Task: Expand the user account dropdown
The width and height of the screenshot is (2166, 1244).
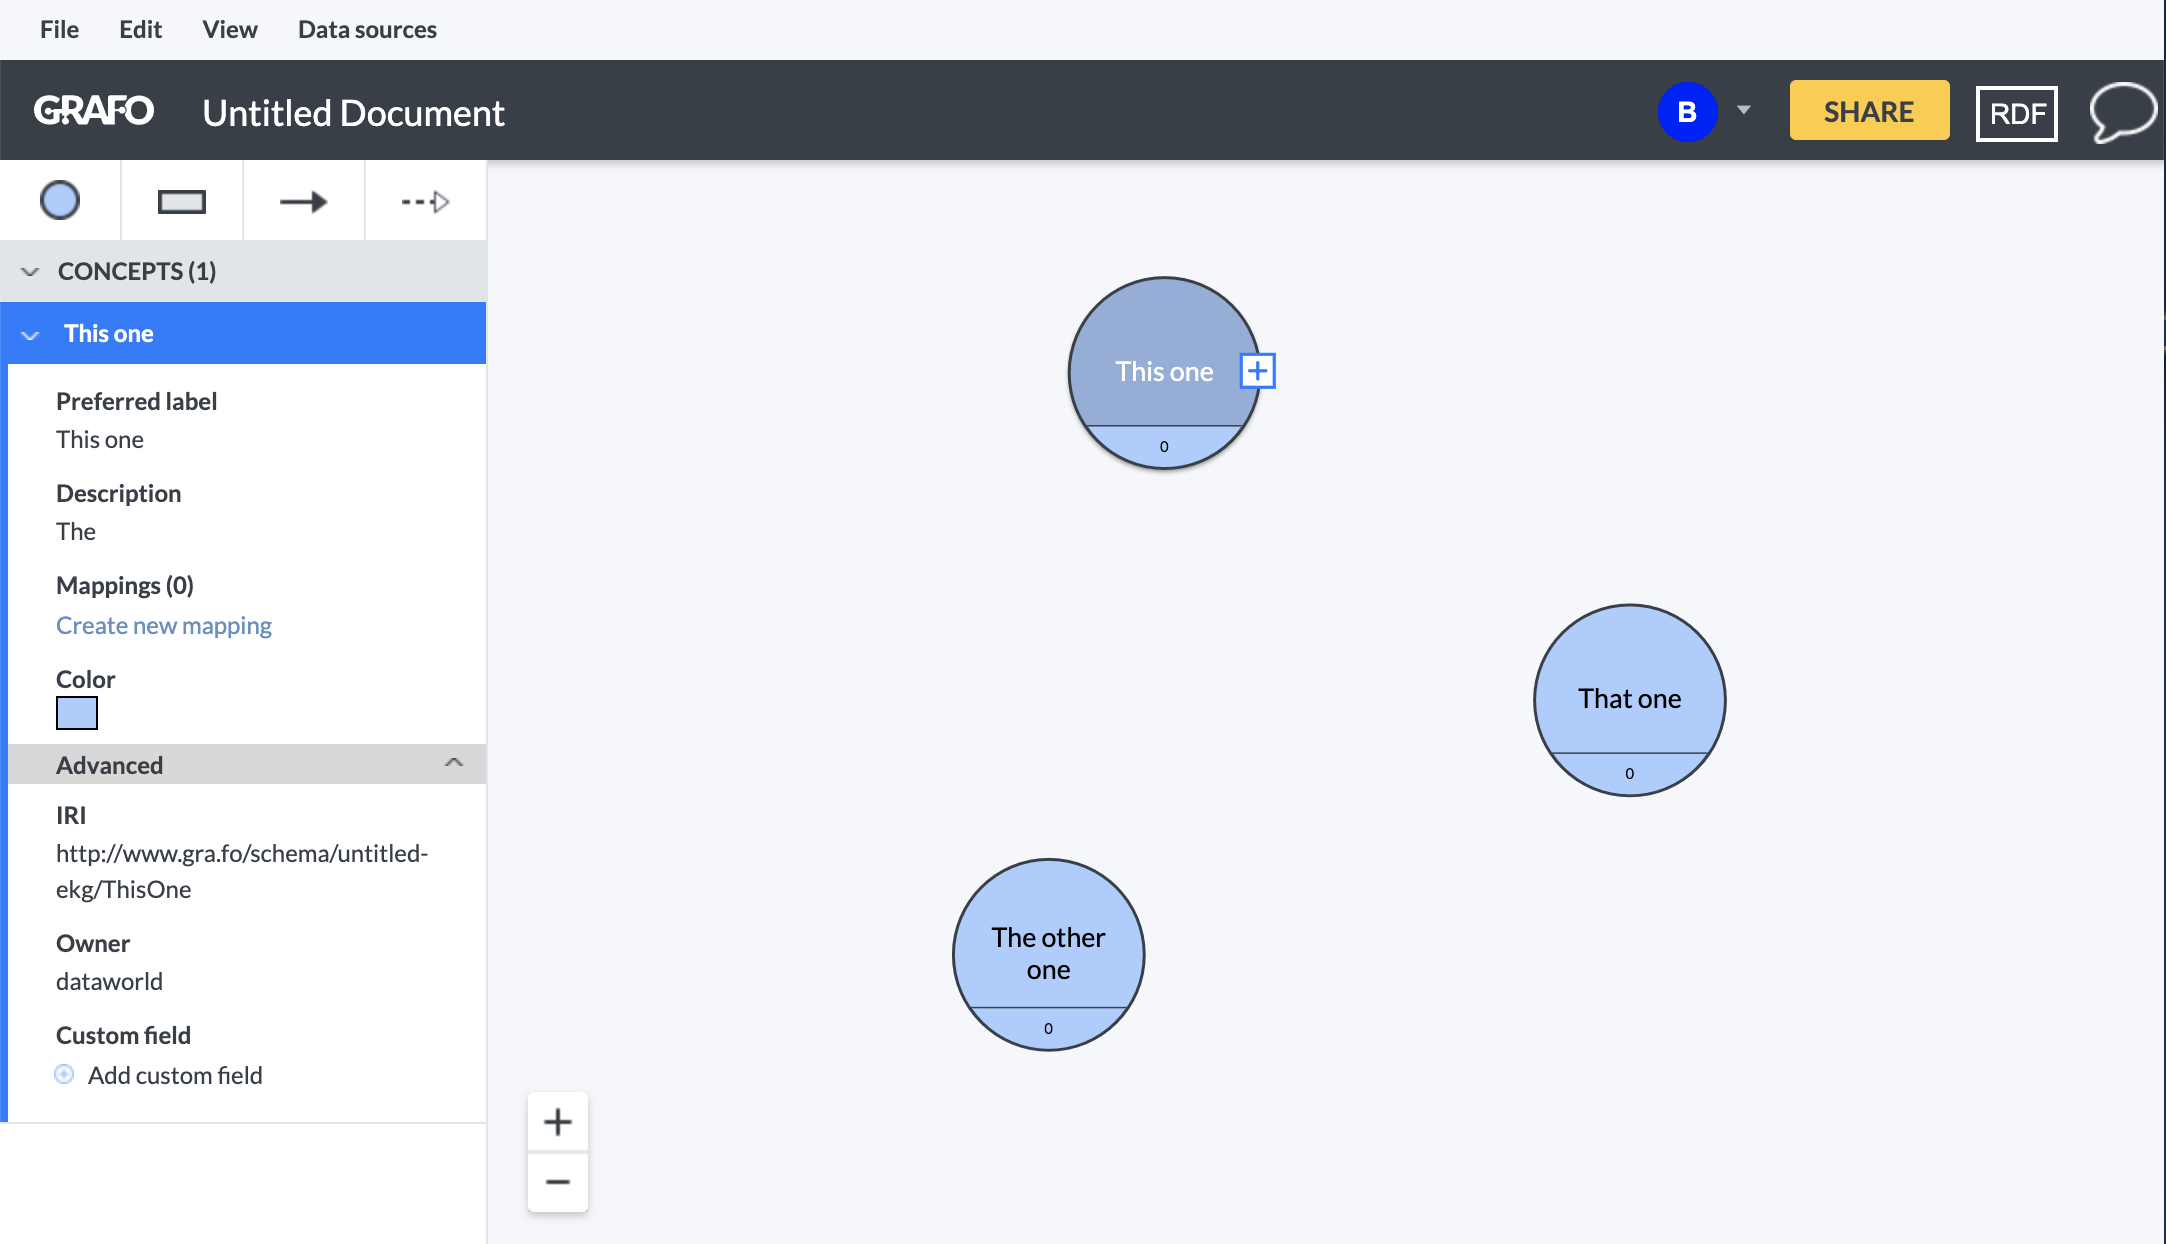Action: pos(1744,112)
